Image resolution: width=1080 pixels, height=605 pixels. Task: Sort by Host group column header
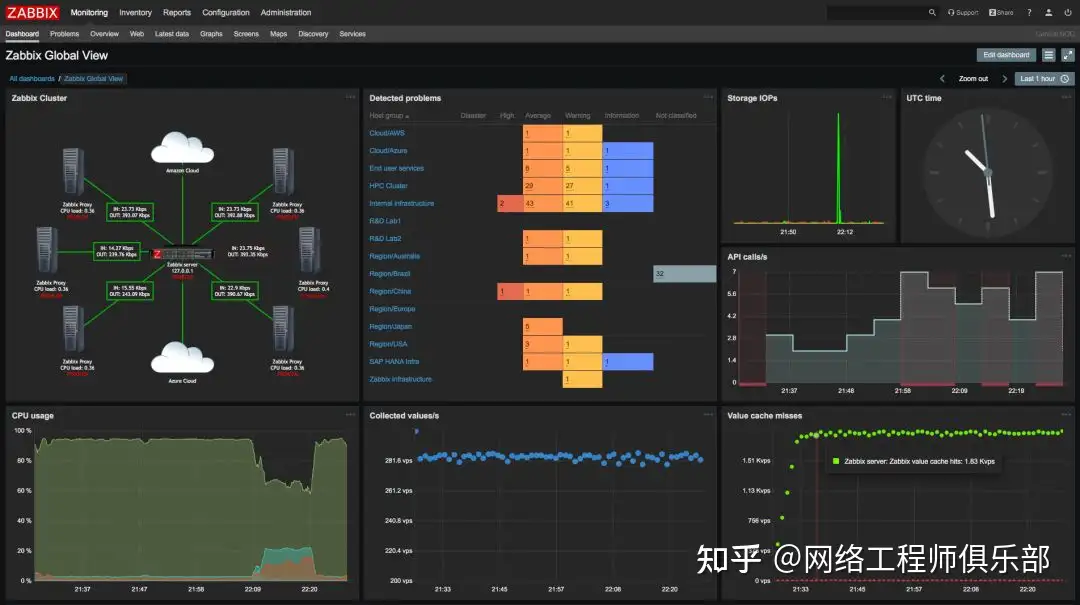[389, 116]
